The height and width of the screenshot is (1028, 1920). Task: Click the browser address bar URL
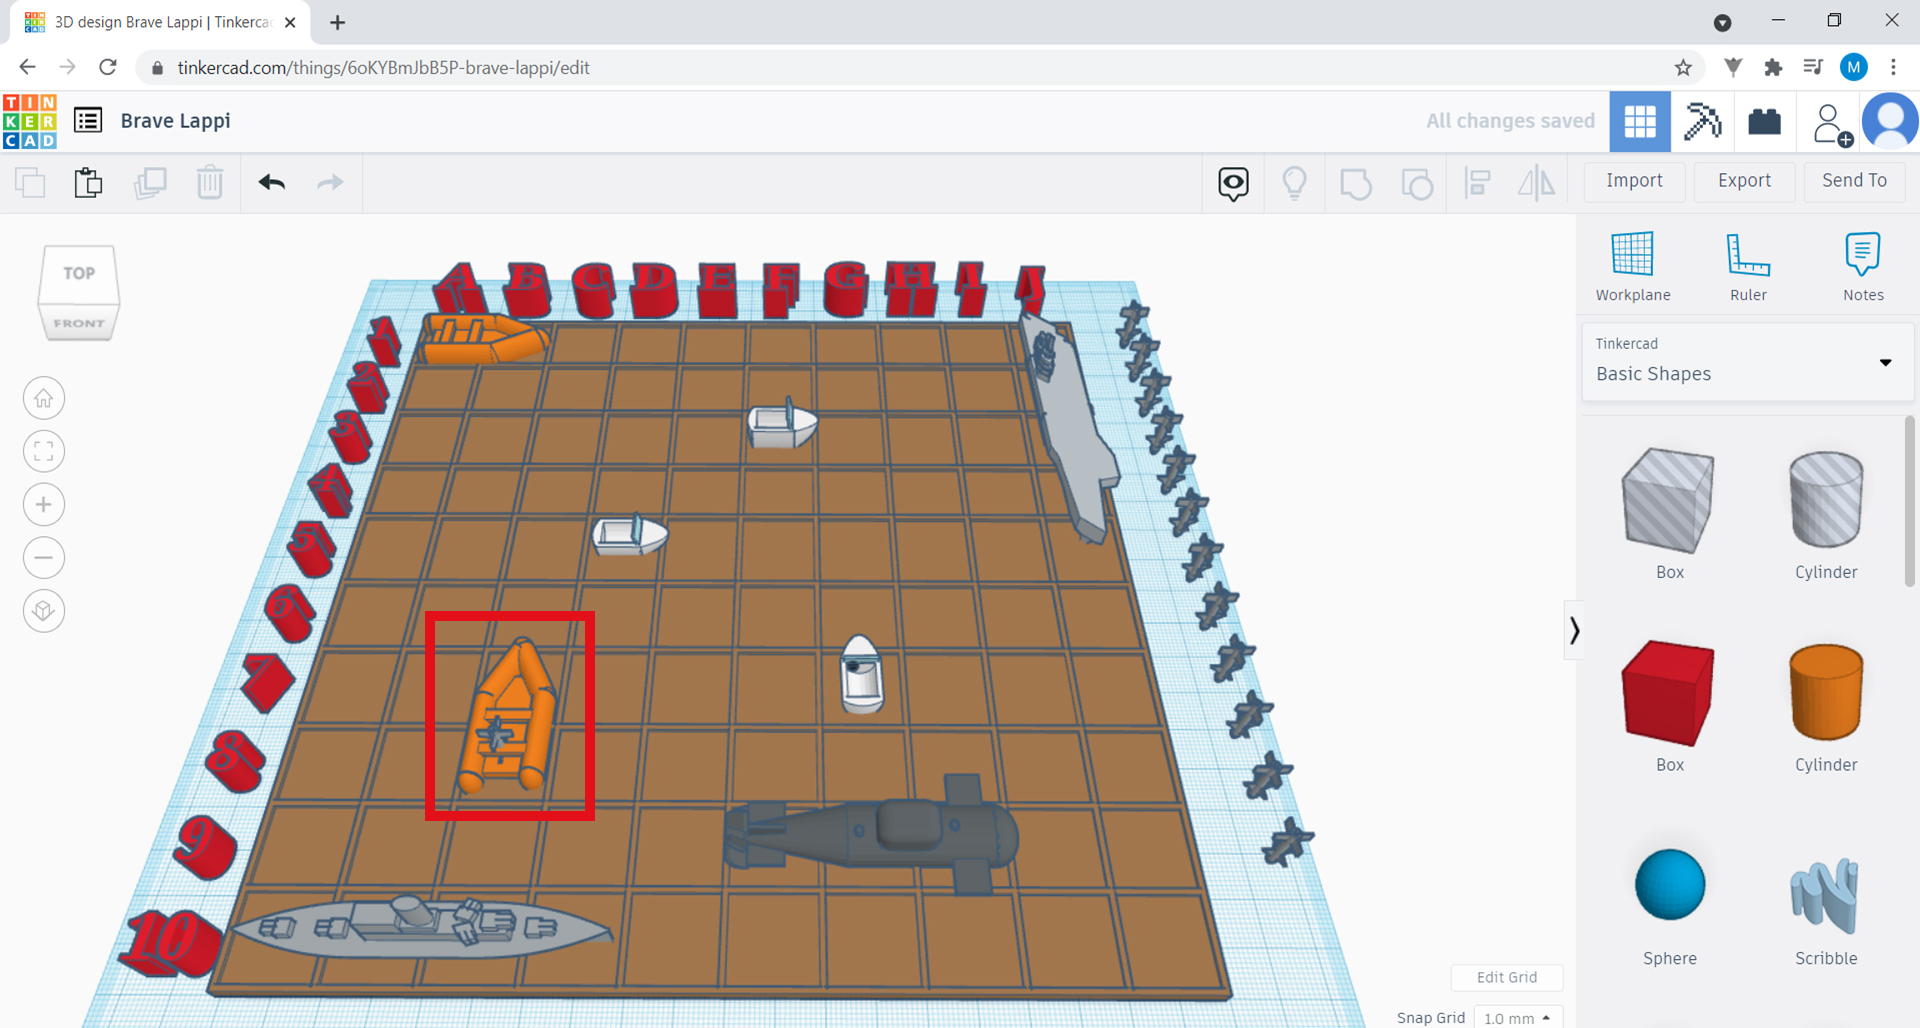click(x=383, y=68)
